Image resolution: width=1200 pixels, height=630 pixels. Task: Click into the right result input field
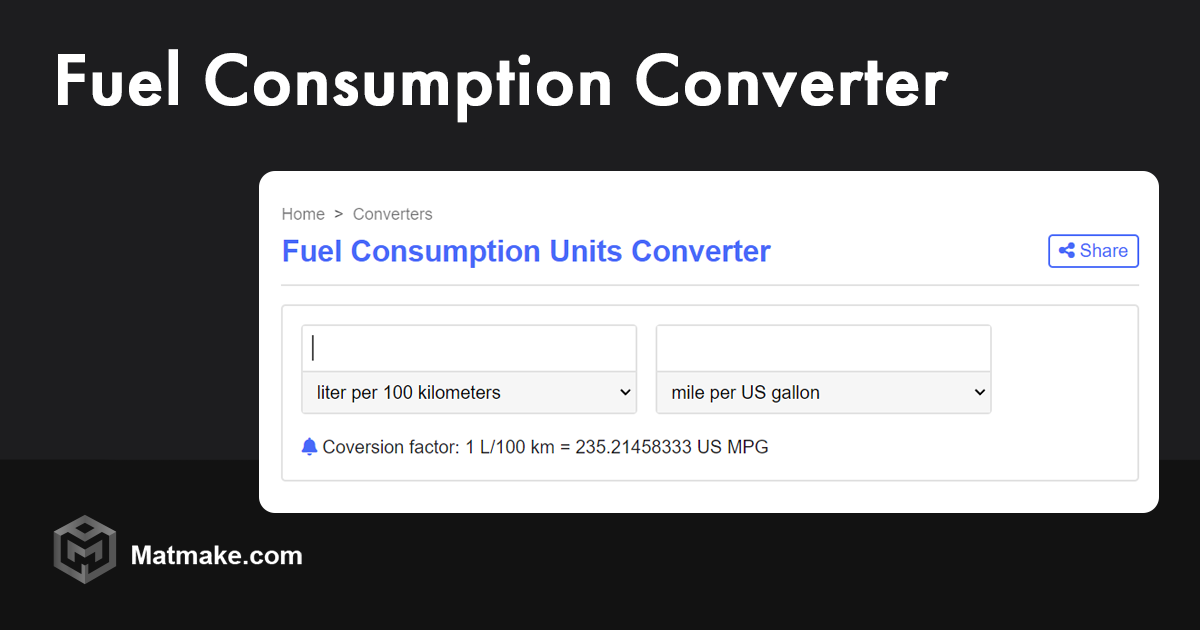823,348
